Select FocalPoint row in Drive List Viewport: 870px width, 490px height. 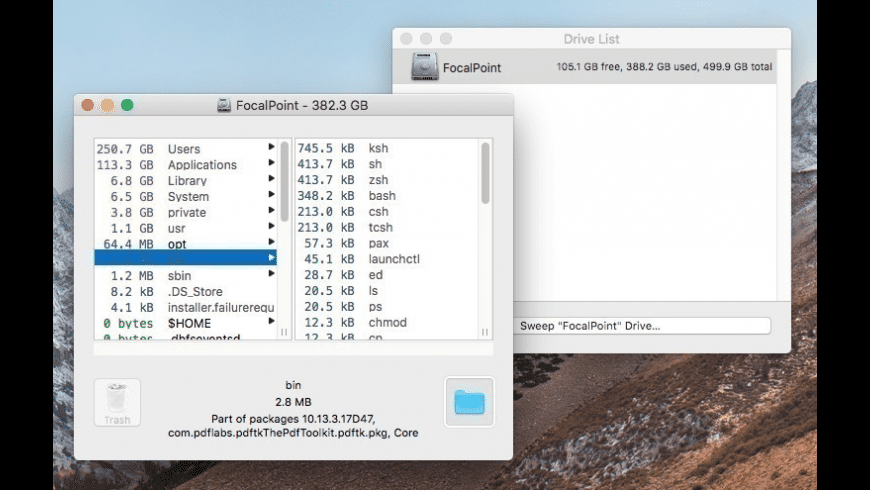584,67
